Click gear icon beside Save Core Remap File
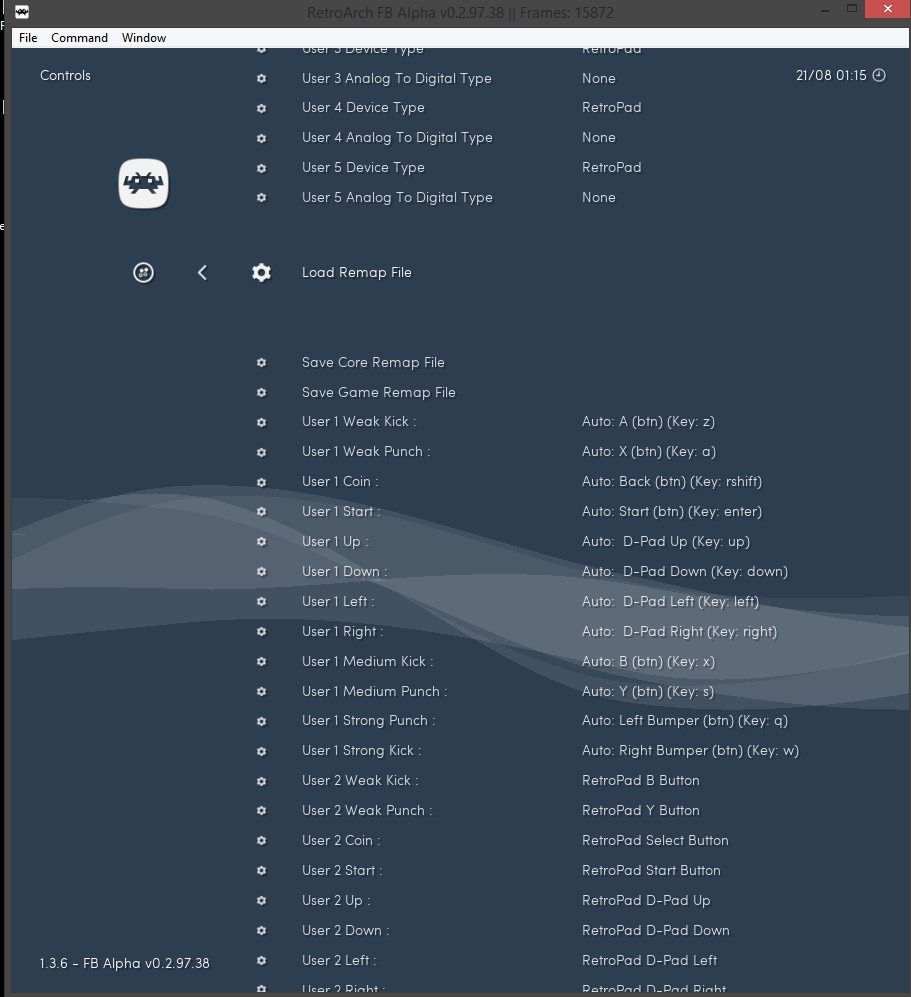Viewport: 911px width, 997px height. coord(261,362)
